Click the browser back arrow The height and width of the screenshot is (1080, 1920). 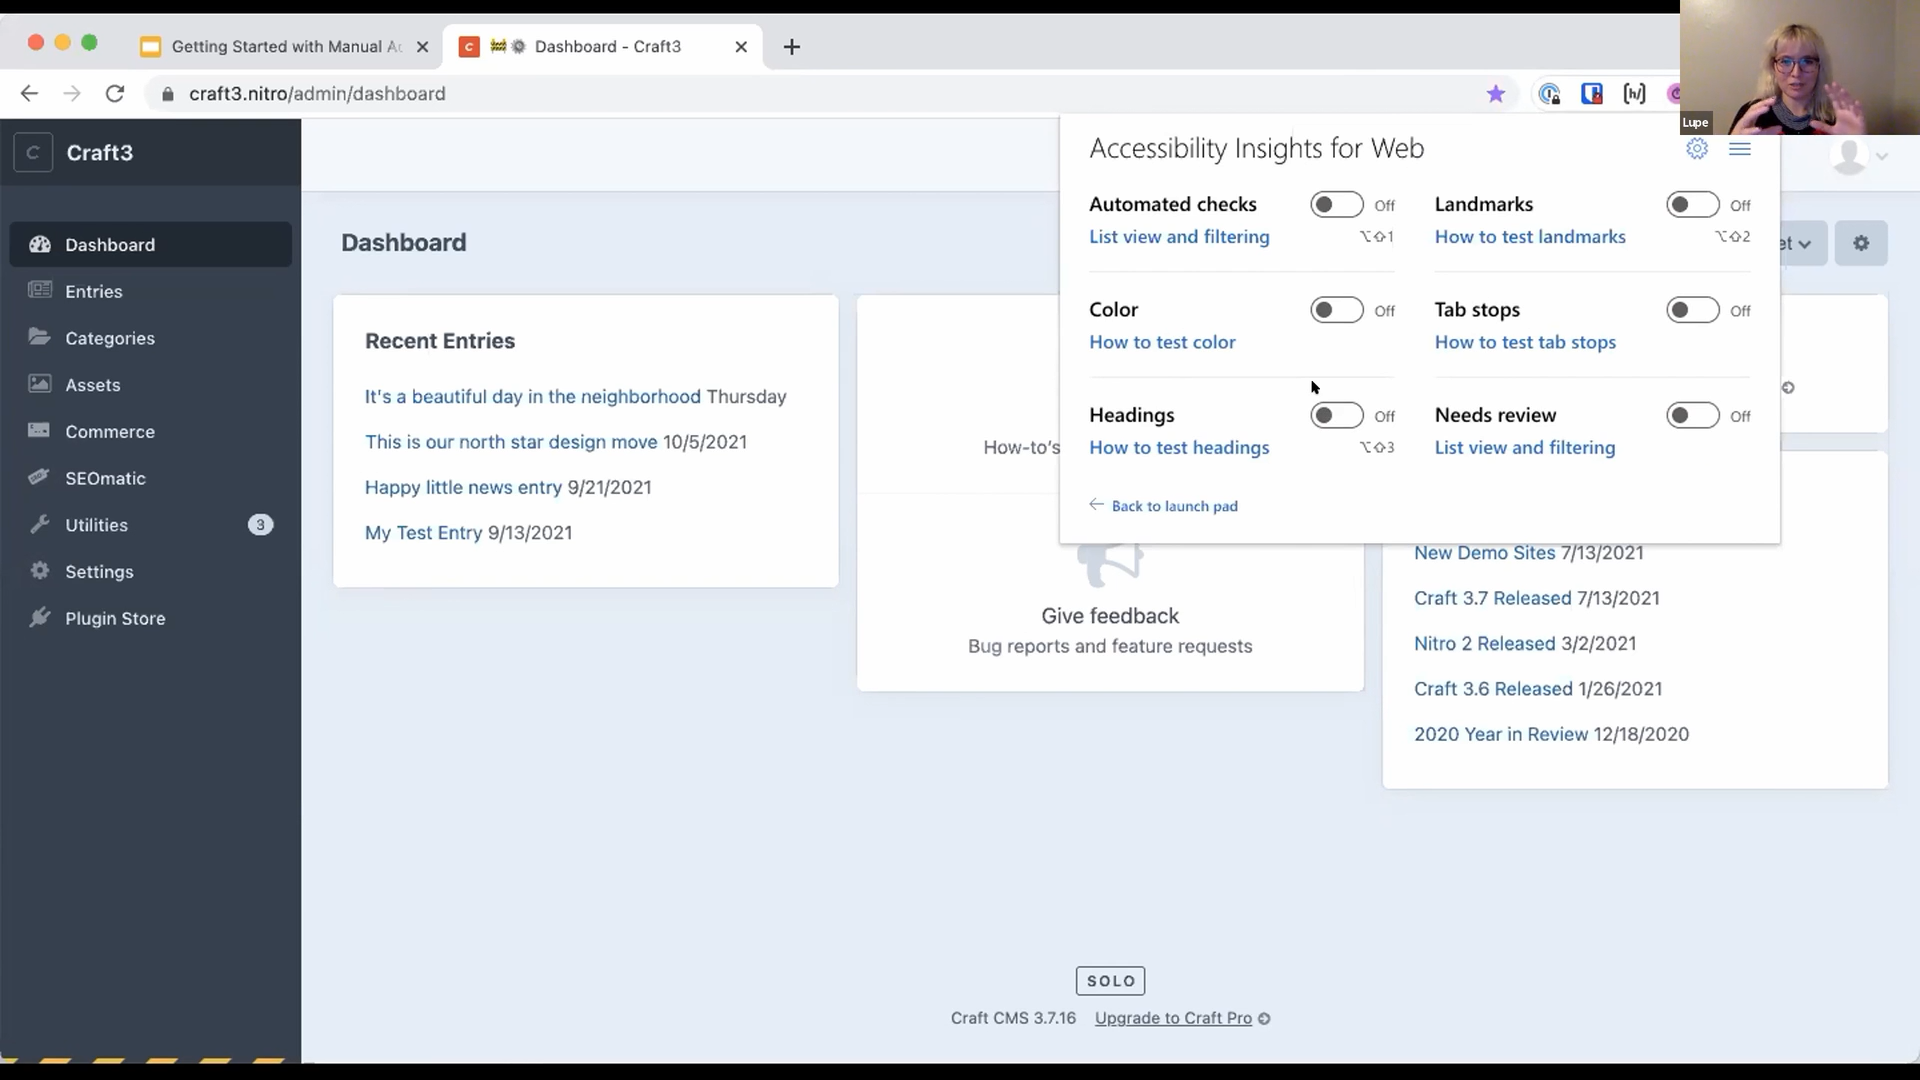29,94
